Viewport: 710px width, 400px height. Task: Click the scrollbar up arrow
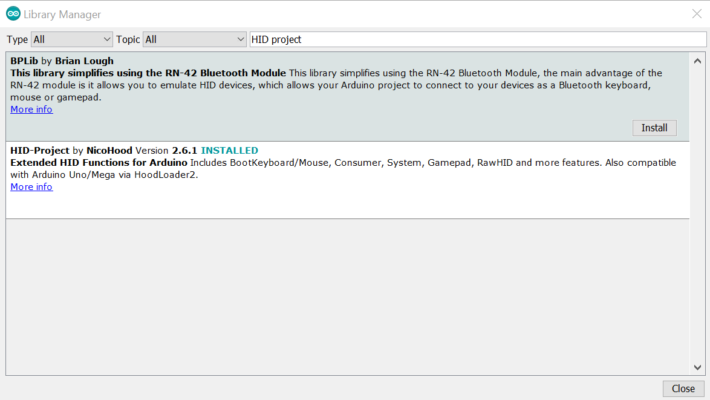pos(697,60)
